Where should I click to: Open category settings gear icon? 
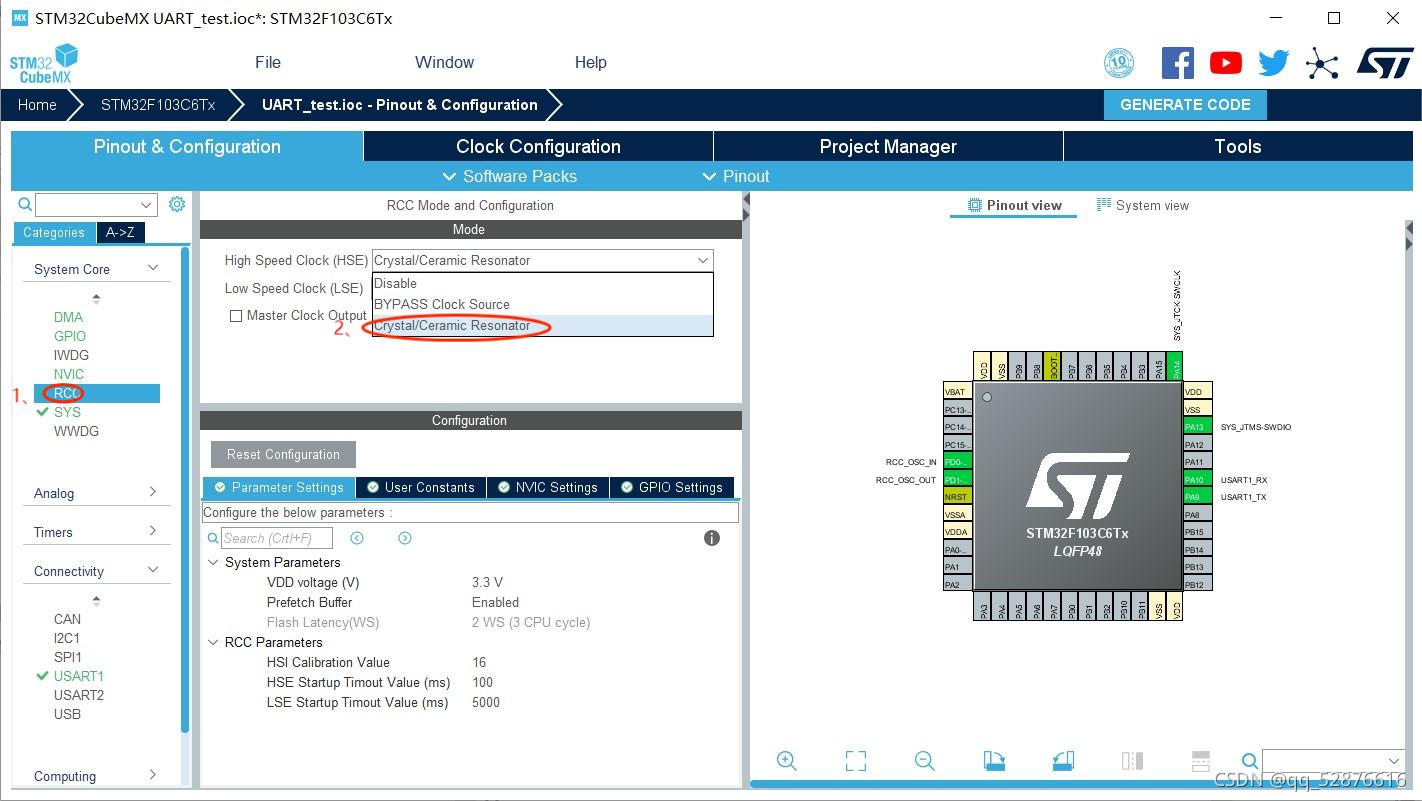[177, 204]
